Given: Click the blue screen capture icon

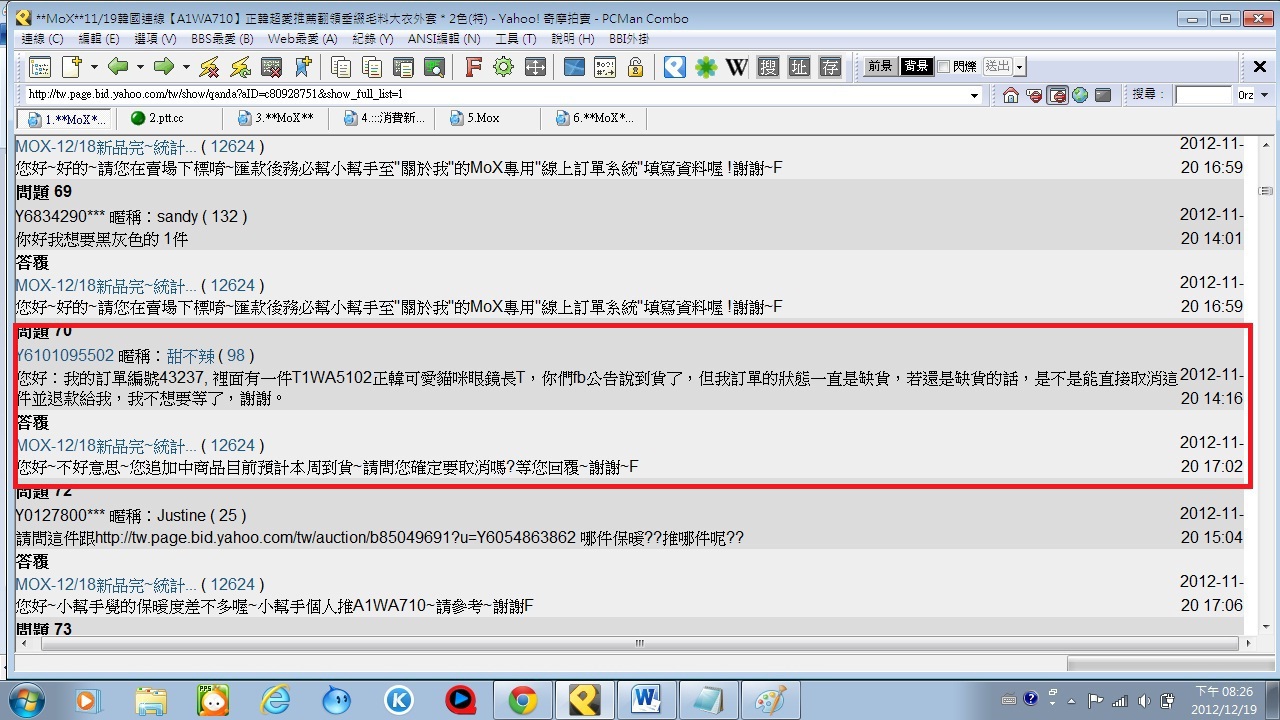Looking at the screenshot, I should pyautogui.click(x=574, y=67).
